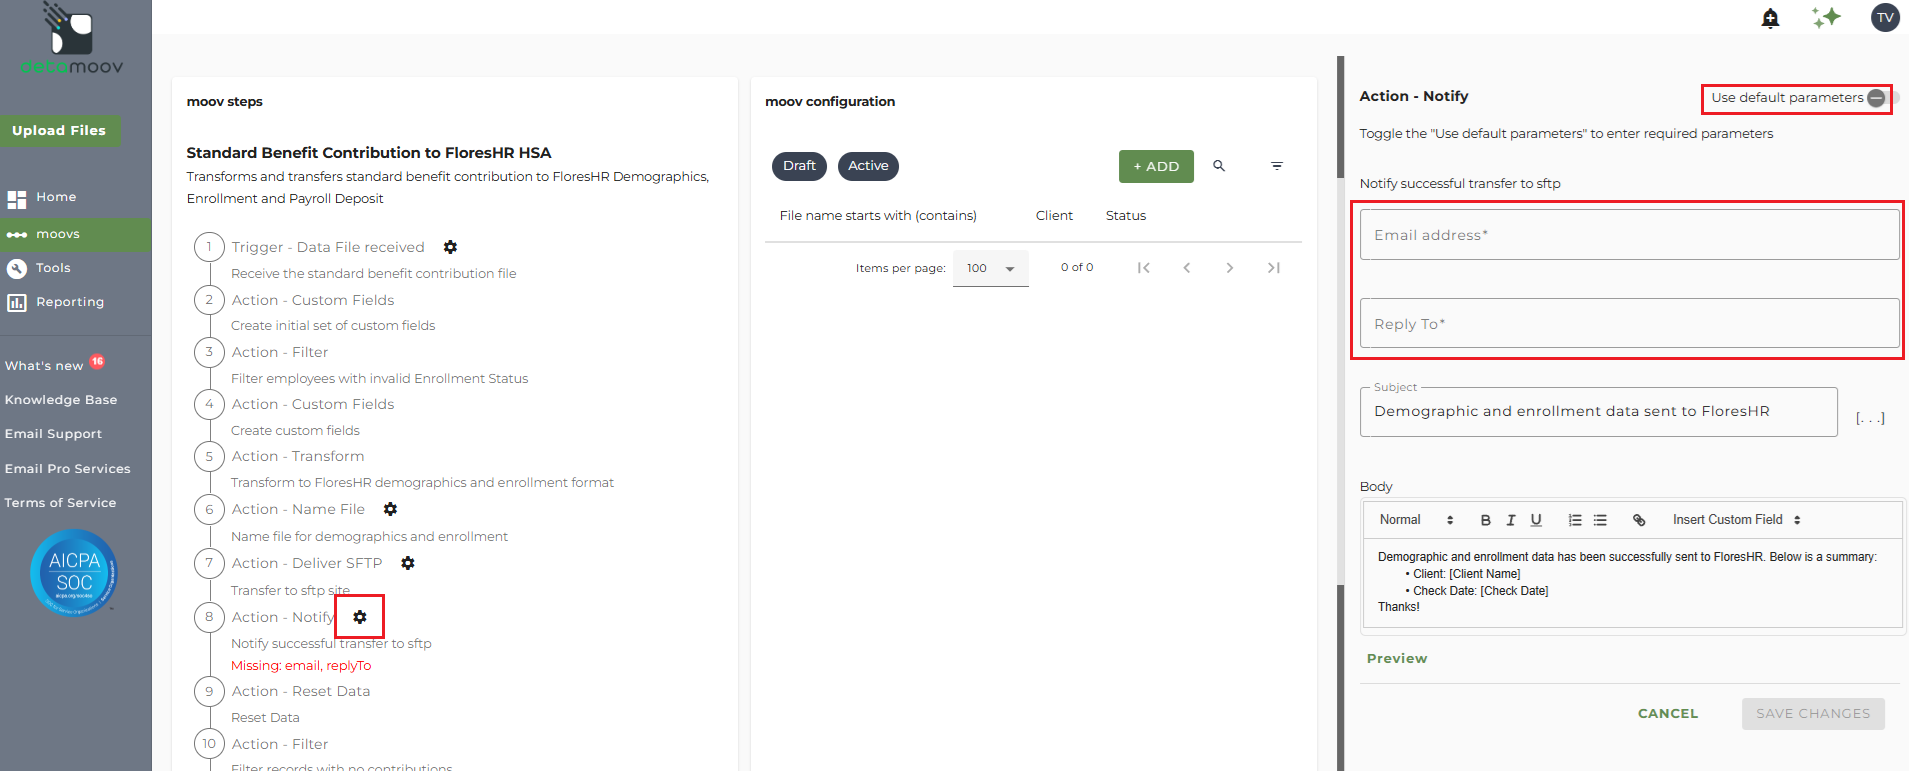Go to the first page of results
The height and width of the screenshot is (771, 1909).
click(1144, 268)
